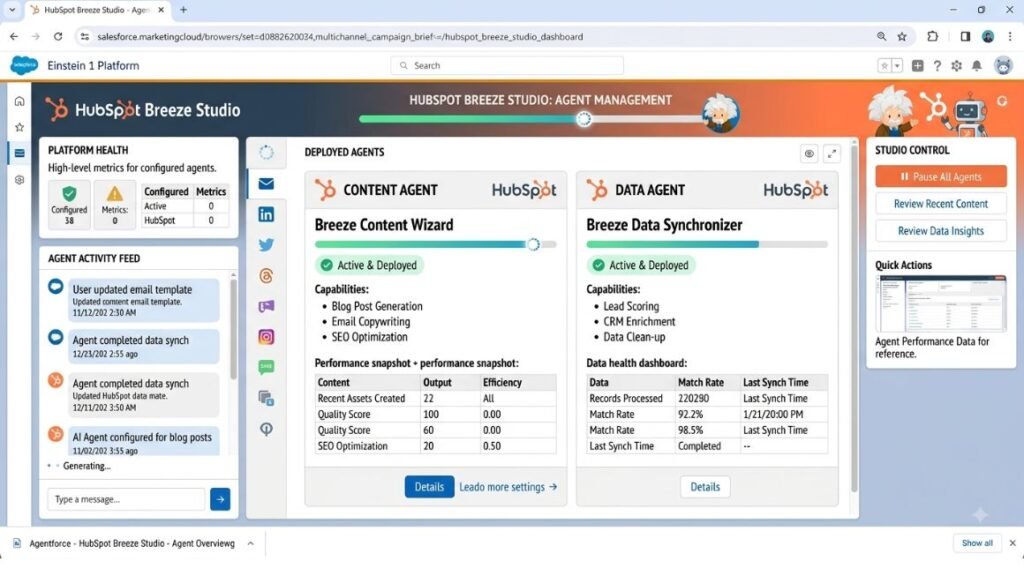
Task: Reload the page
Action: pos(57,37)
